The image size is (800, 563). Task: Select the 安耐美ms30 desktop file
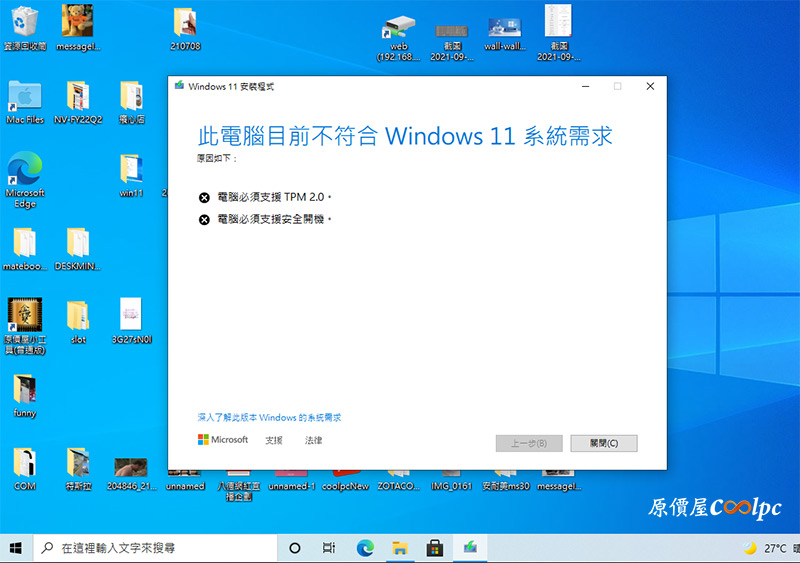point(506,481)
